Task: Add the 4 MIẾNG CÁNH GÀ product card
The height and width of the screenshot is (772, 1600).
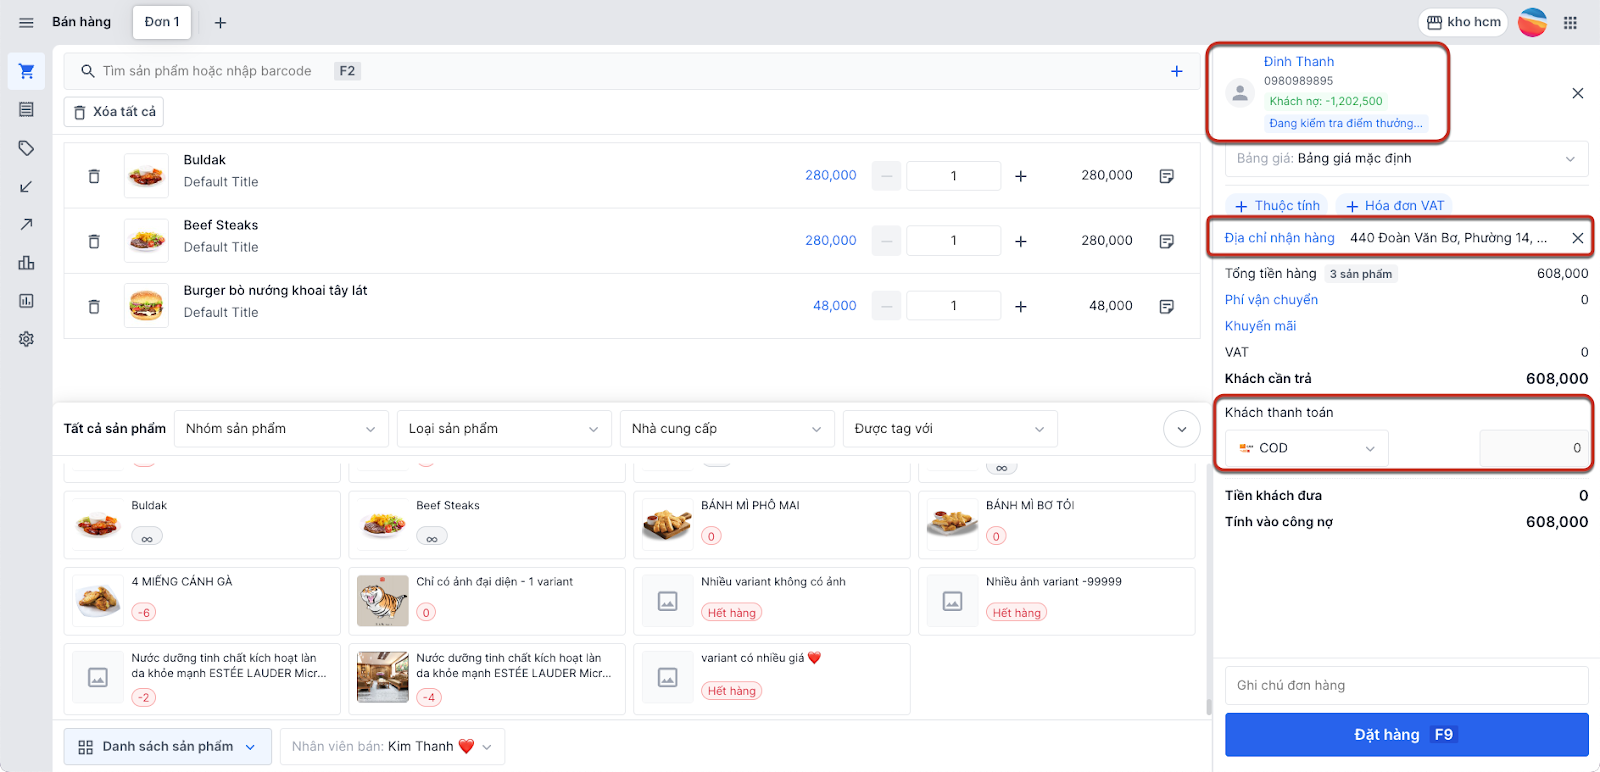Action: click(202, 601)
